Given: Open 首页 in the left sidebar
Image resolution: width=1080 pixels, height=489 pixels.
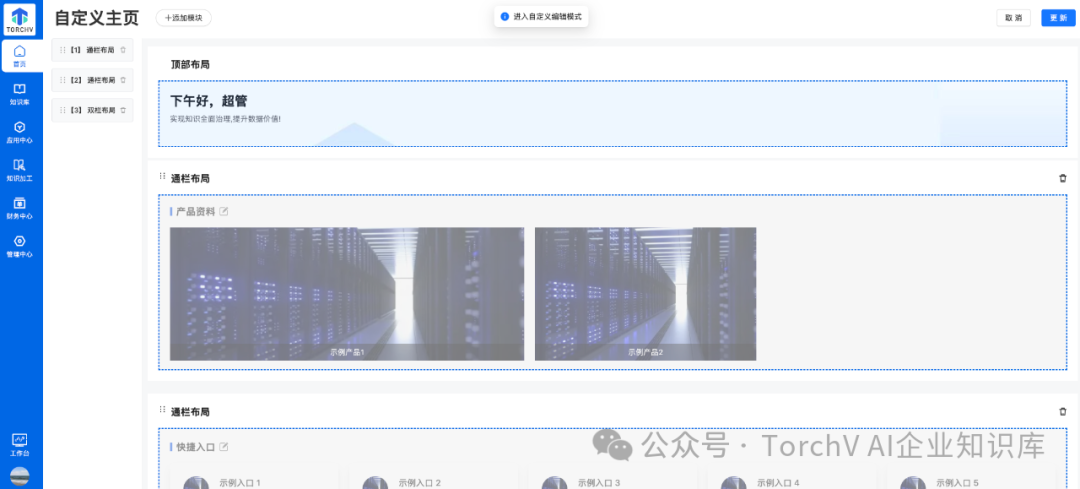Looking at the screenshot, I should coord(20,56).
